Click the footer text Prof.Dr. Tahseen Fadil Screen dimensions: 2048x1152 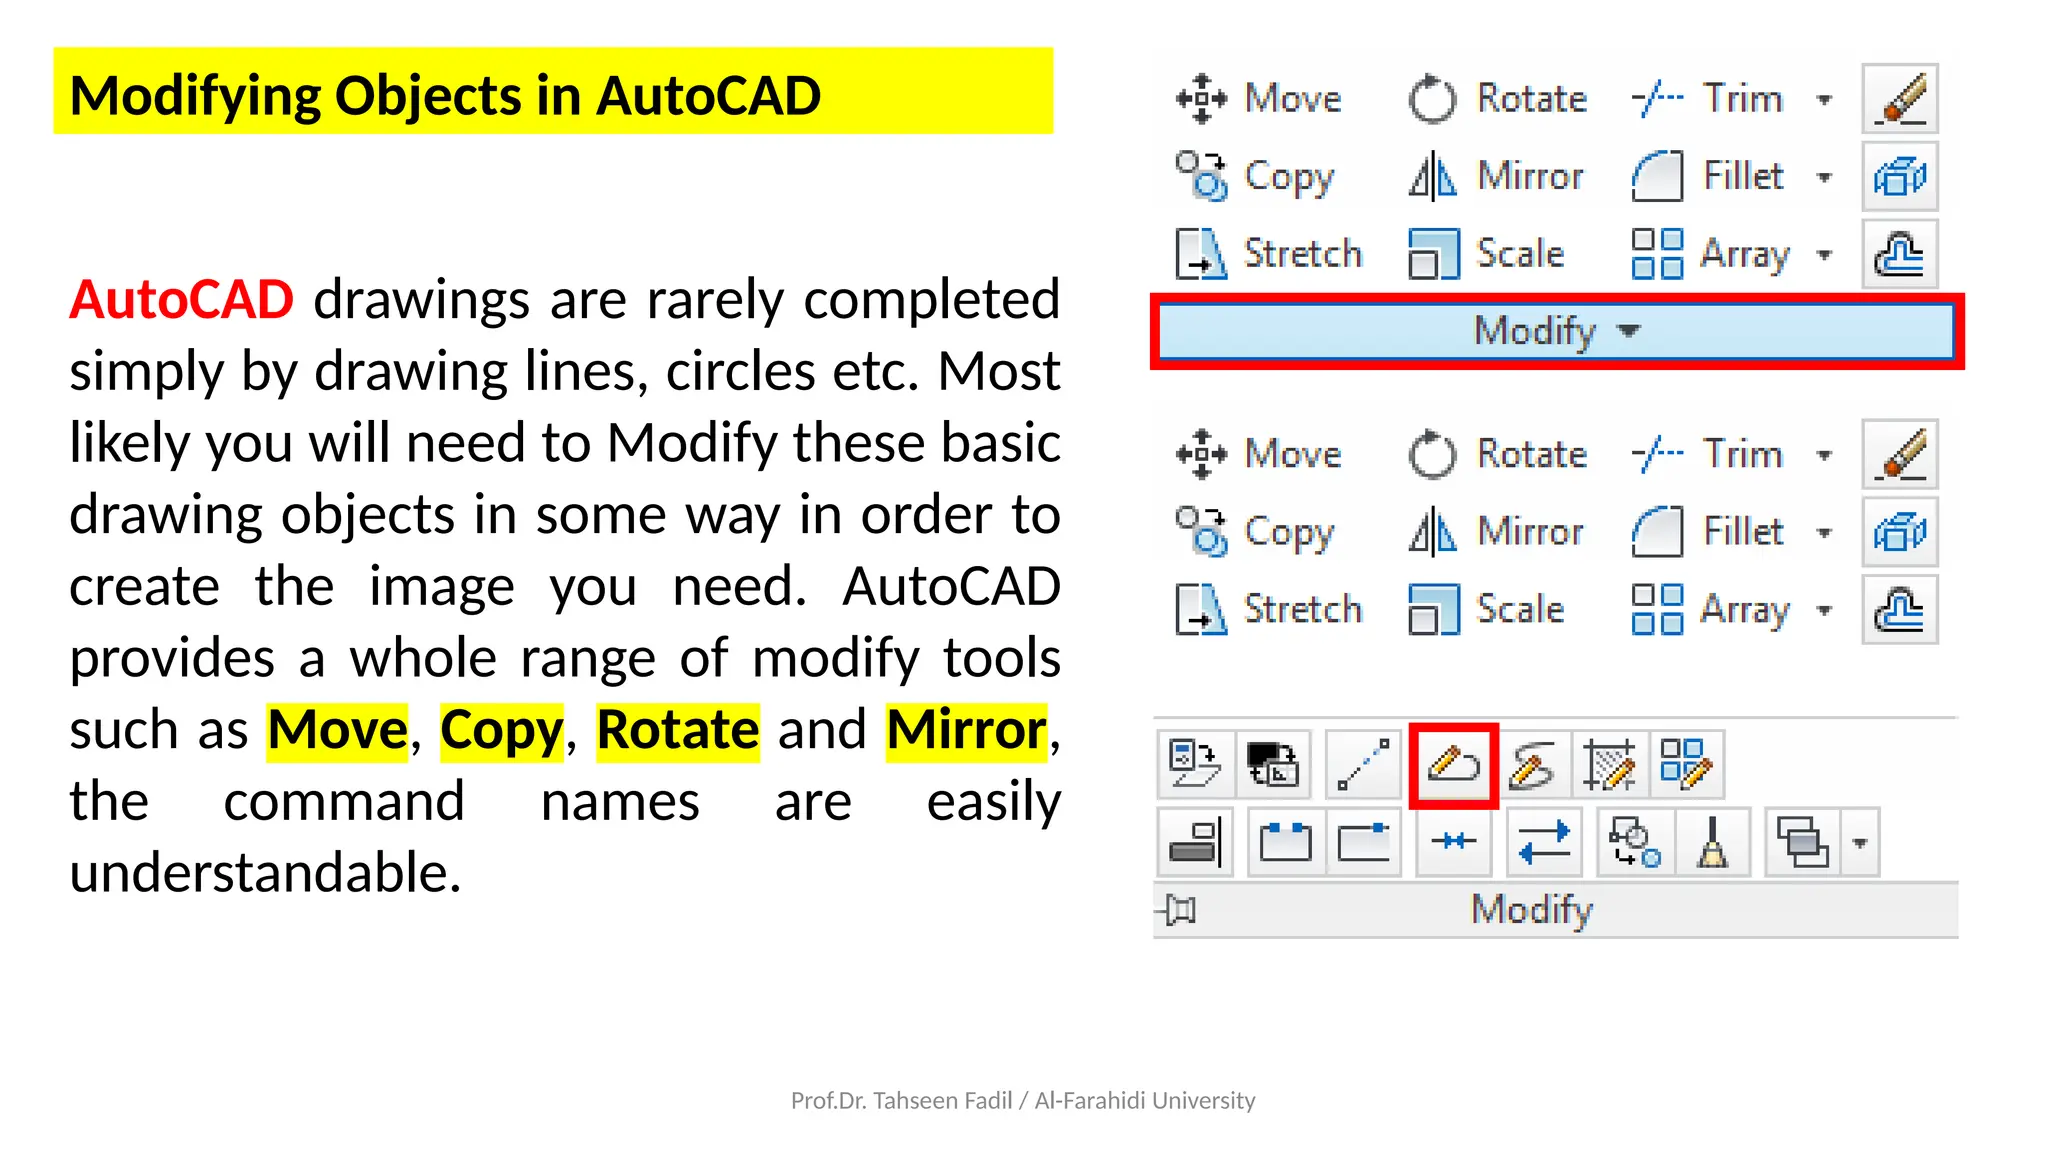coord(901,1101)
